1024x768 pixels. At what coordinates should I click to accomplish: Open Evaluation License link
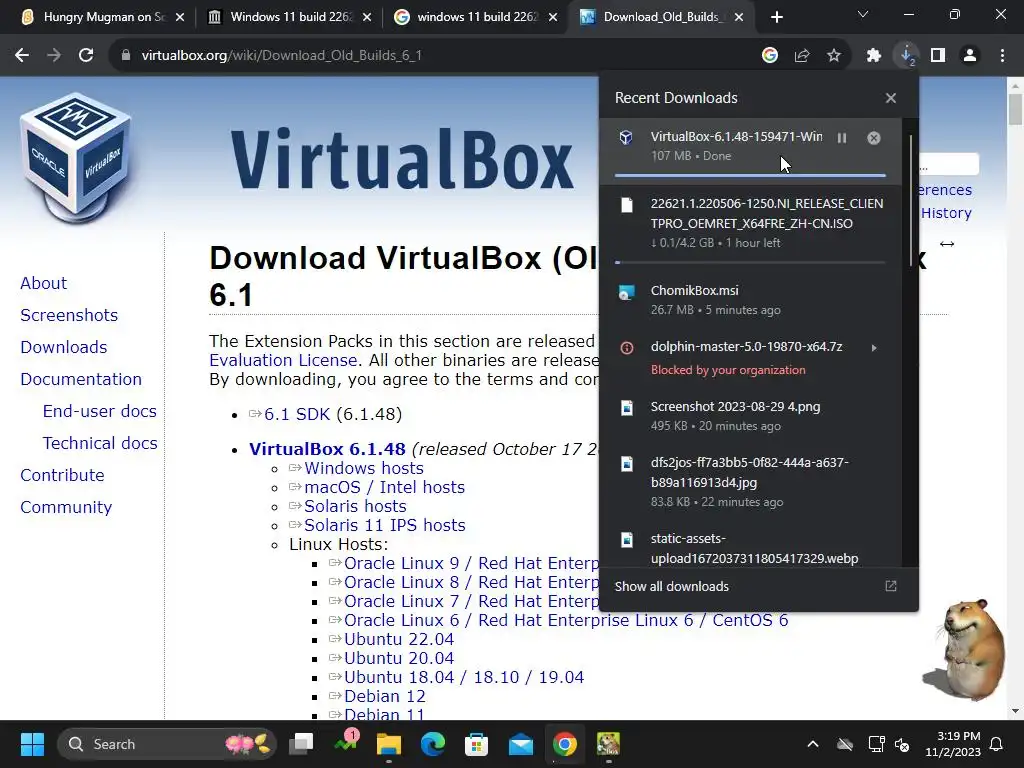[283, 360]
